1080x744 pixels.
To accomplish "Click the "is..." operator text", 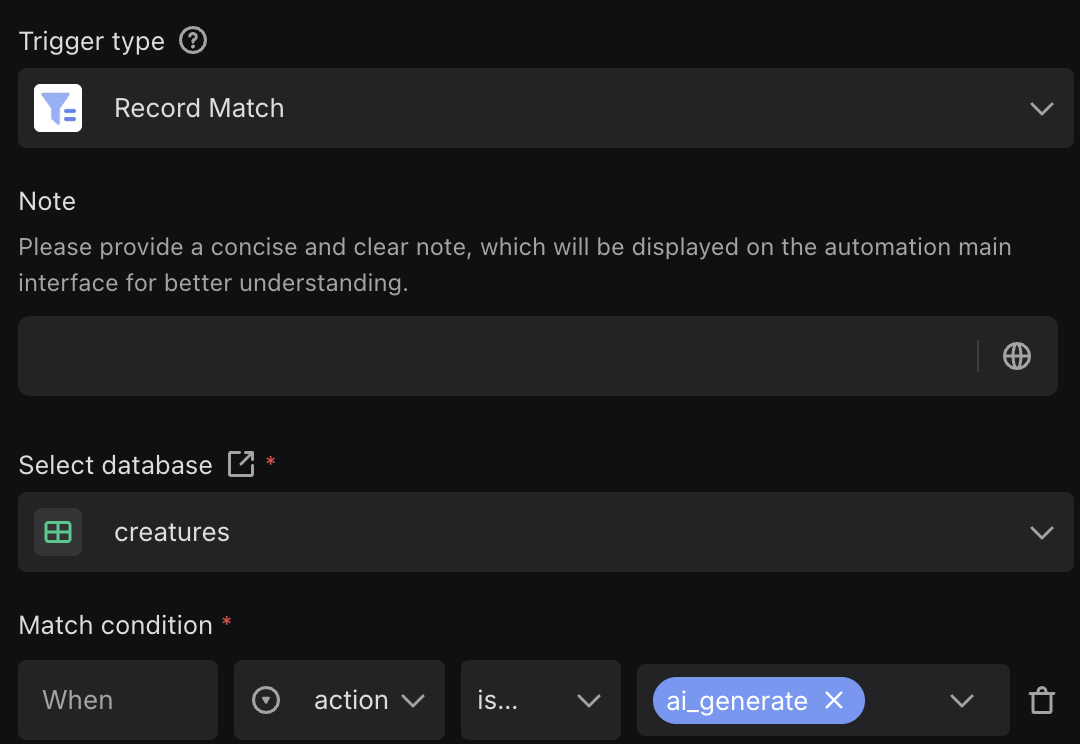I will point(498,701).
